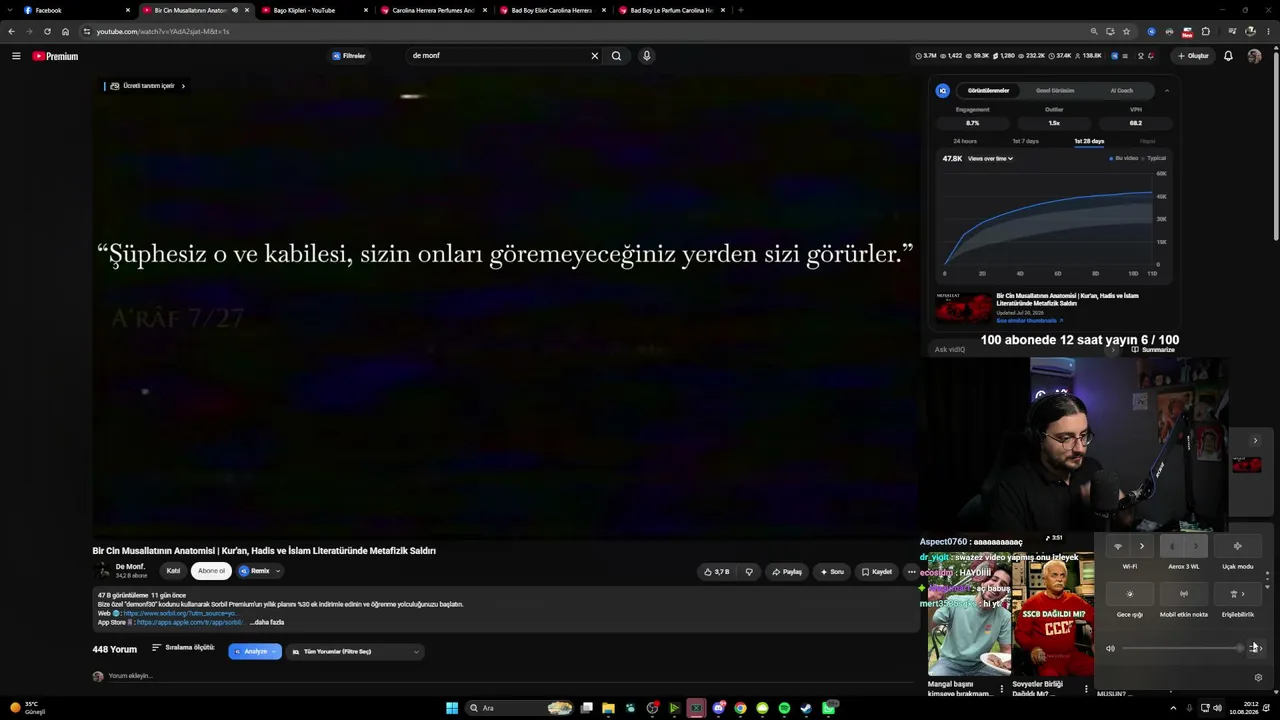Click the address bar URL
This screenshot has height=720, width=1280.
click(x=163, y=31)
